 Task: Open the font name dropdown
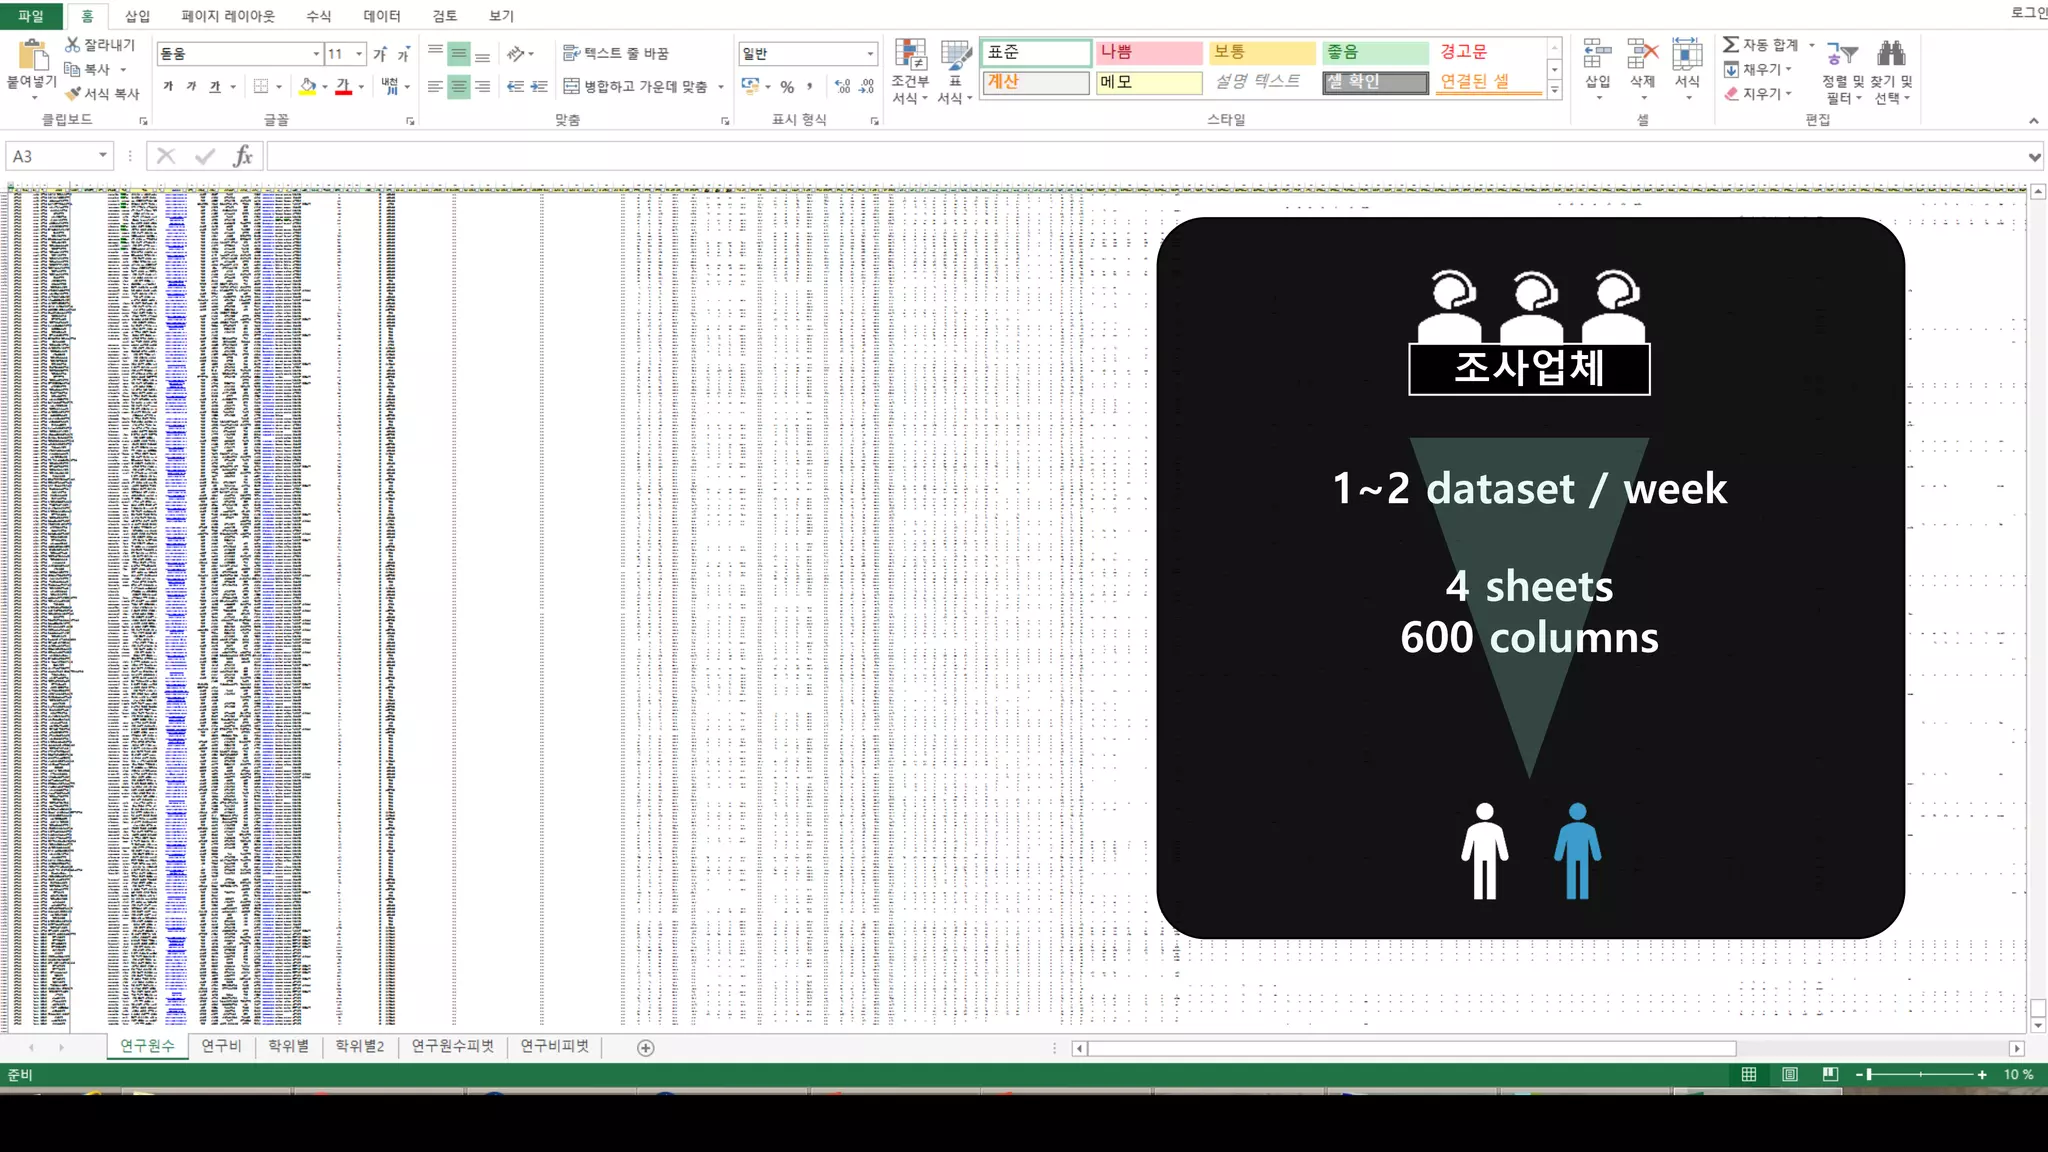316,54
